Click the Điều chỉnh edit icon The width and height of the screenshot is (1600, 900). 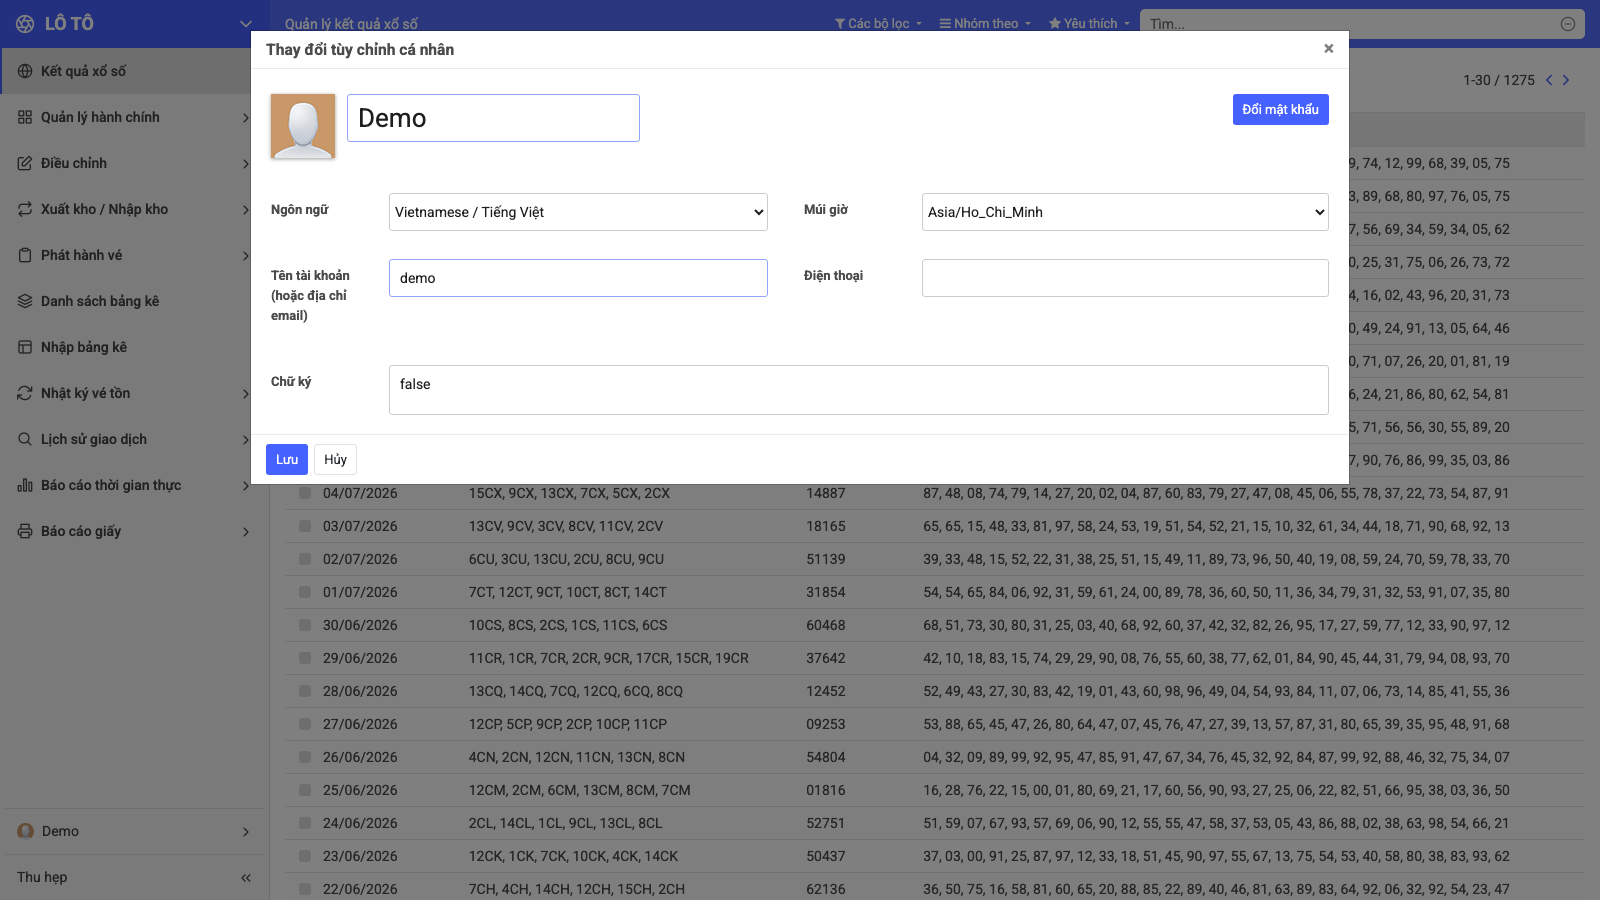pyautogui.click(x=25, y=163)
